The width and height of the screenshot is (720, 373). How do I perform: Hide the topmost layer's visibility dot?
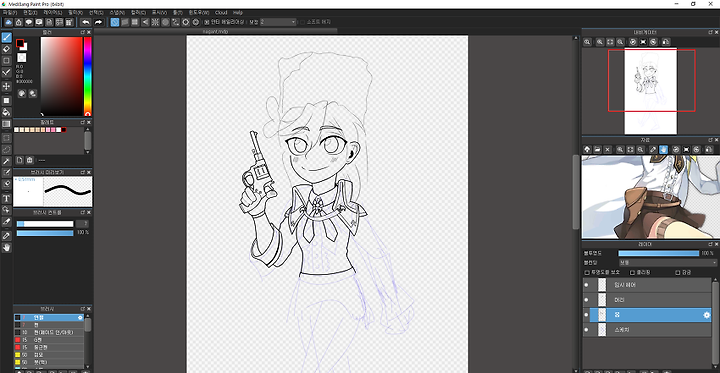click(x=586, y=285)
